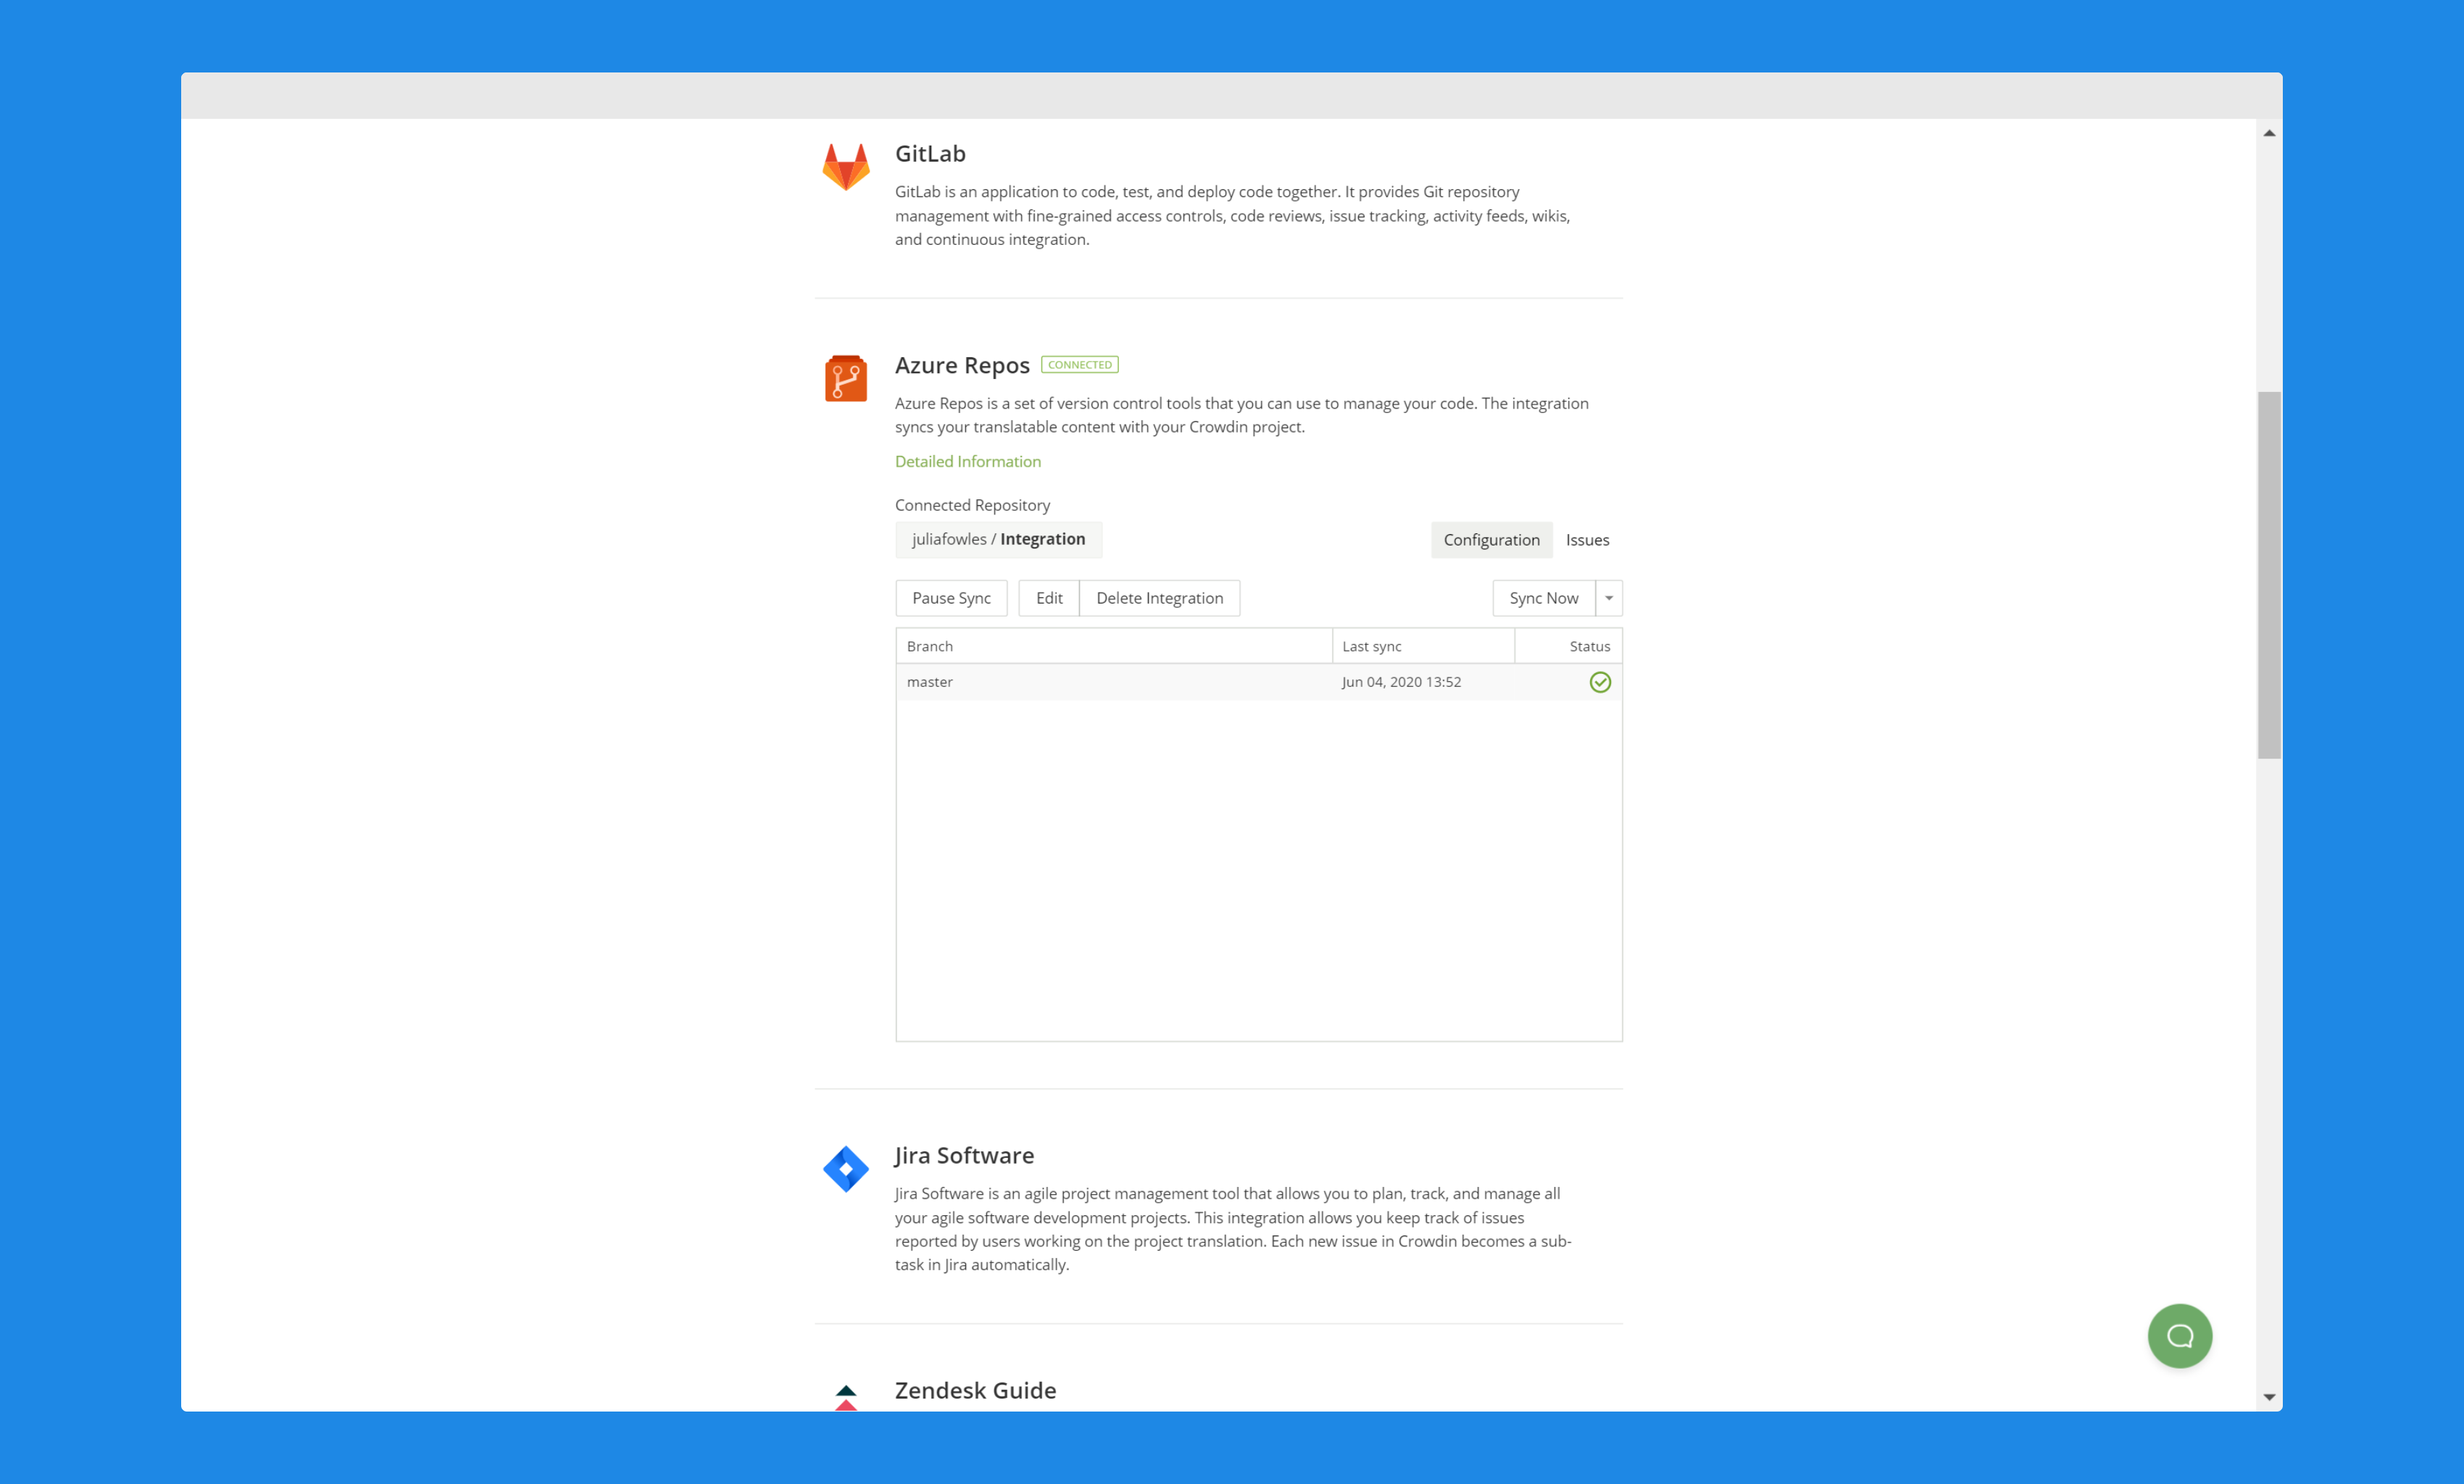The height and width of the screenshot is (1484, 2464).
Task: Click the CONNECTED badge next to Azure Repos
Action: 1080,365
